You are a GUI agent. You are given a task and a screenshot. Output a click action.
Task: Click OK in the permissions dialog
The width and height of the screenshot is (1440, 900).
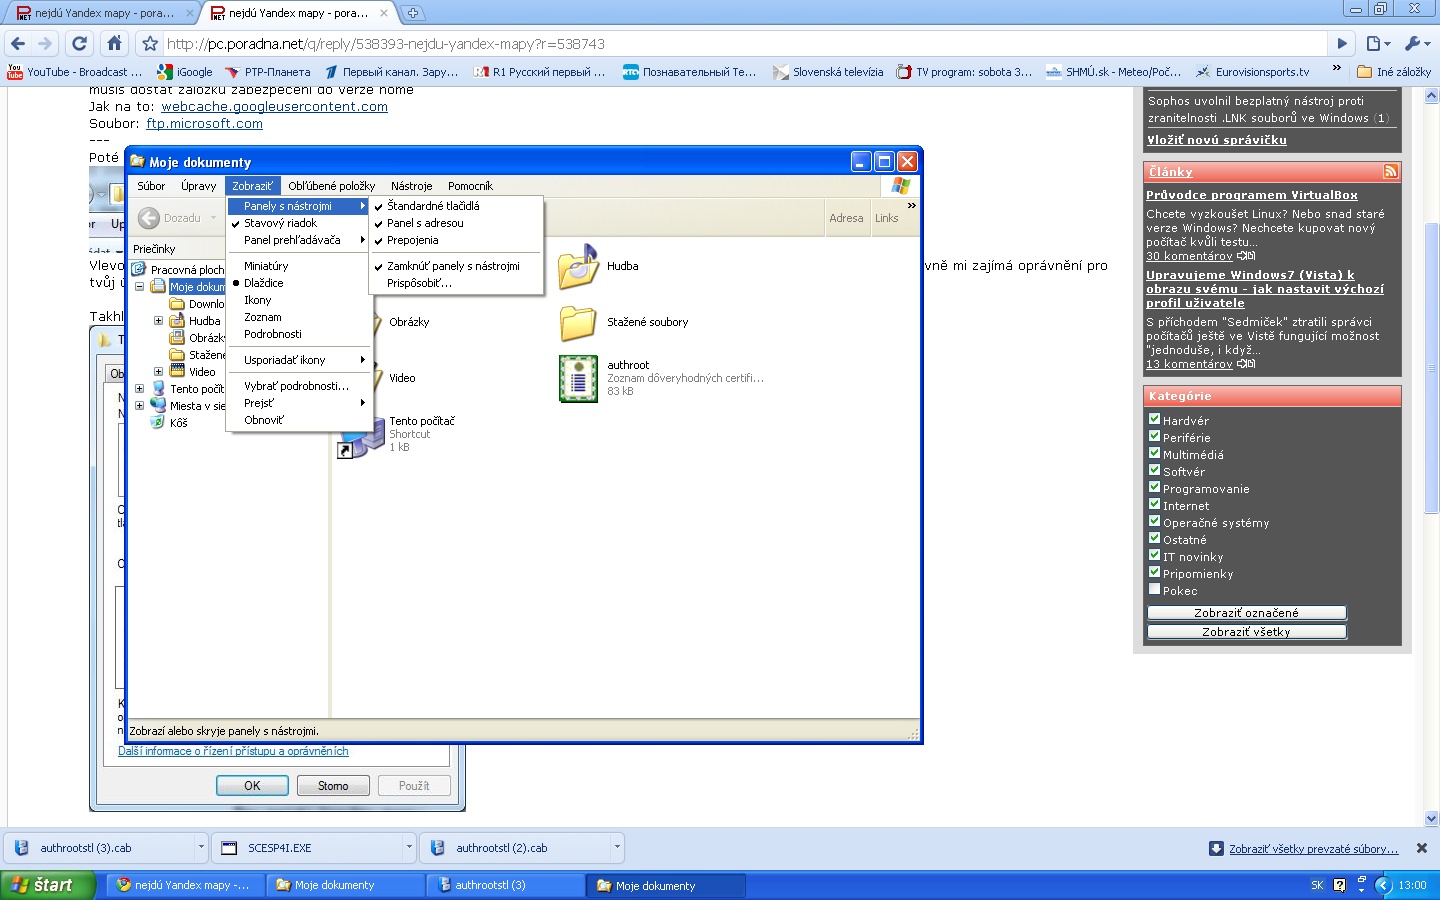point(252,786)
